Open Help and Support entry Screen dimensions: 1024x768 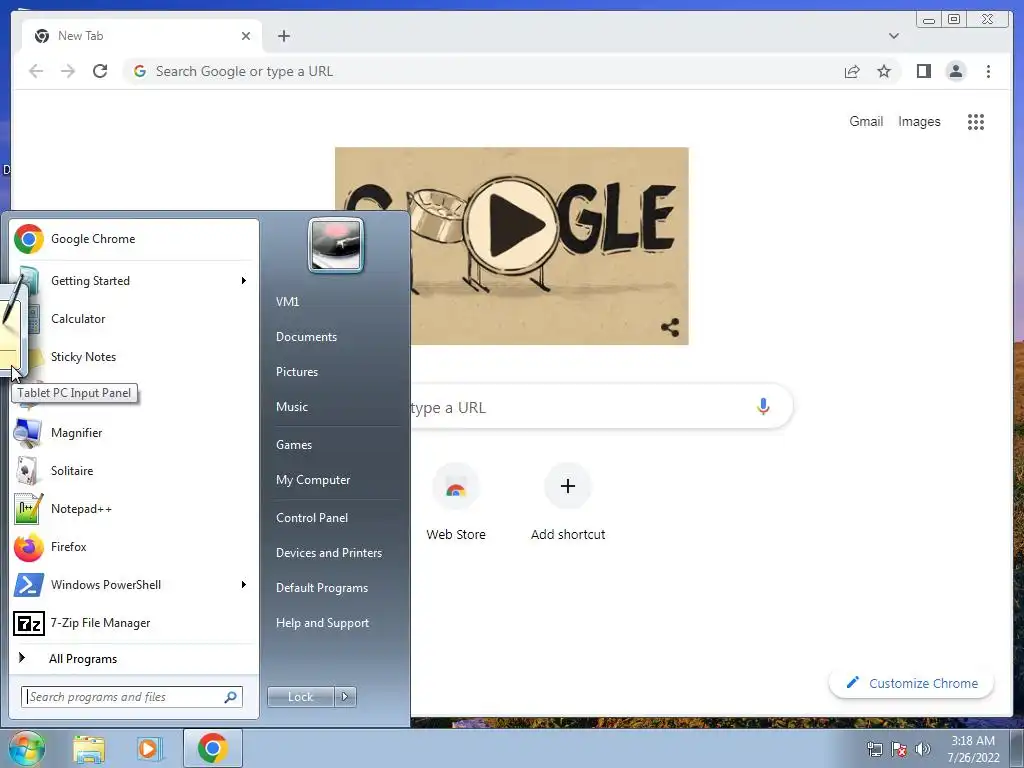323,623
